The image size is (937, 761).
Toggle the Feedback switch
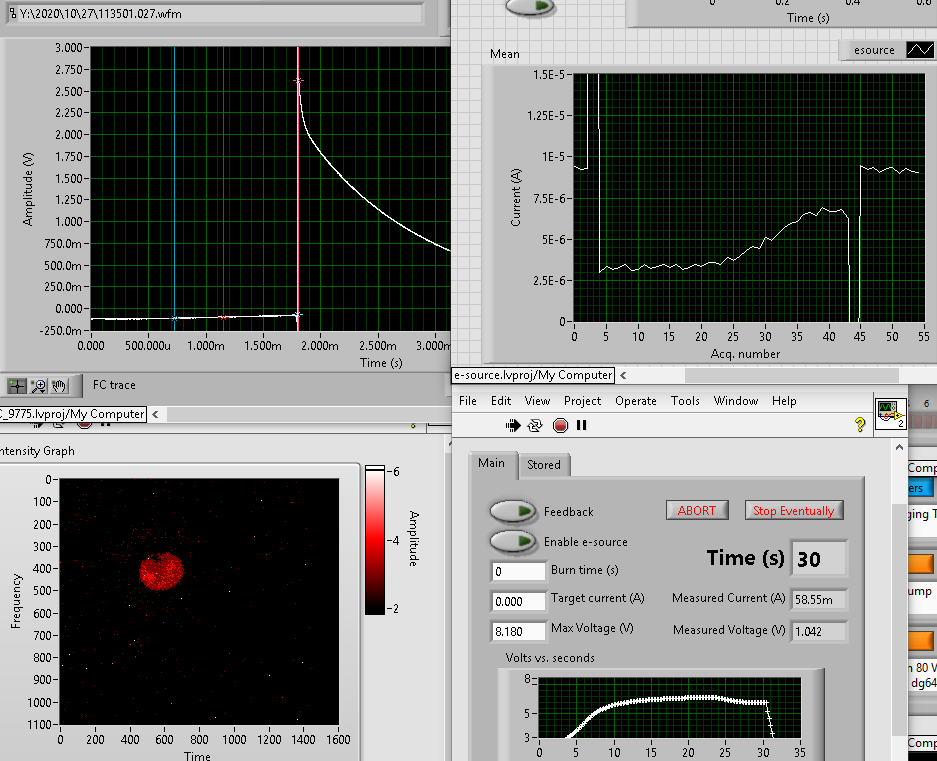513,511
